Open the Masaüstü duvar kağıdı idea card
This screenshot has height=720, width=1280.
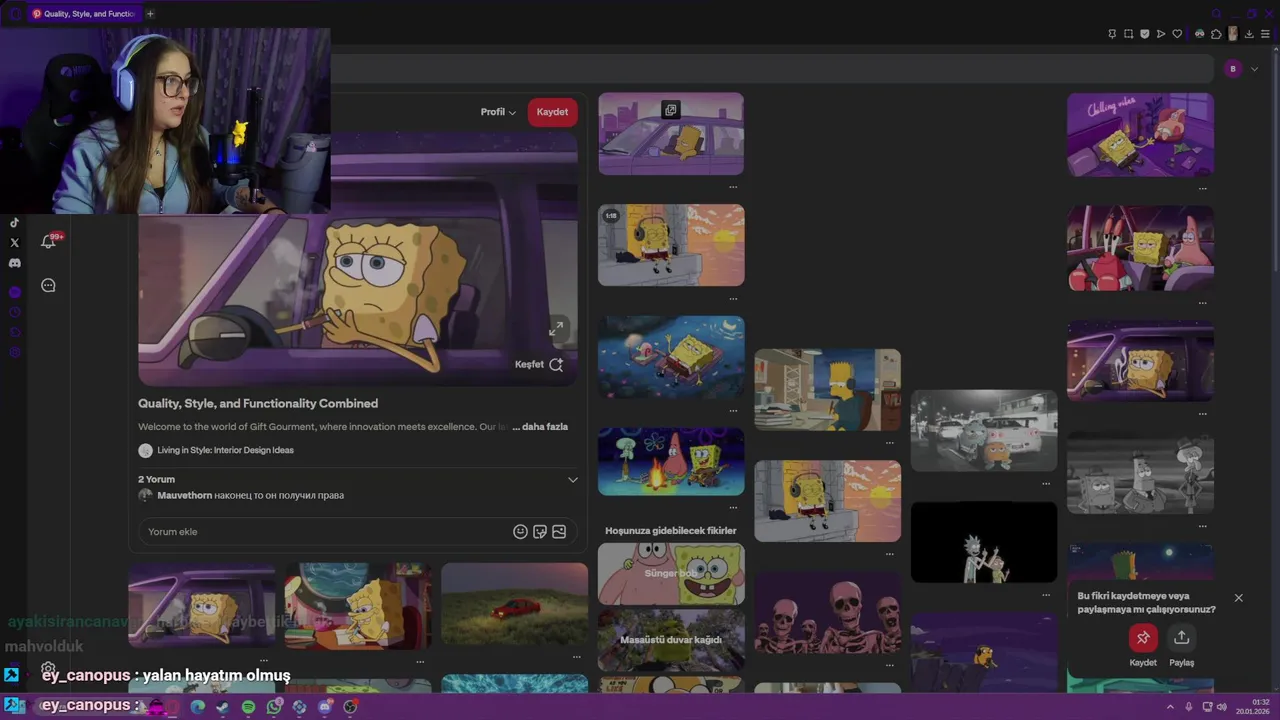point(671,640)
